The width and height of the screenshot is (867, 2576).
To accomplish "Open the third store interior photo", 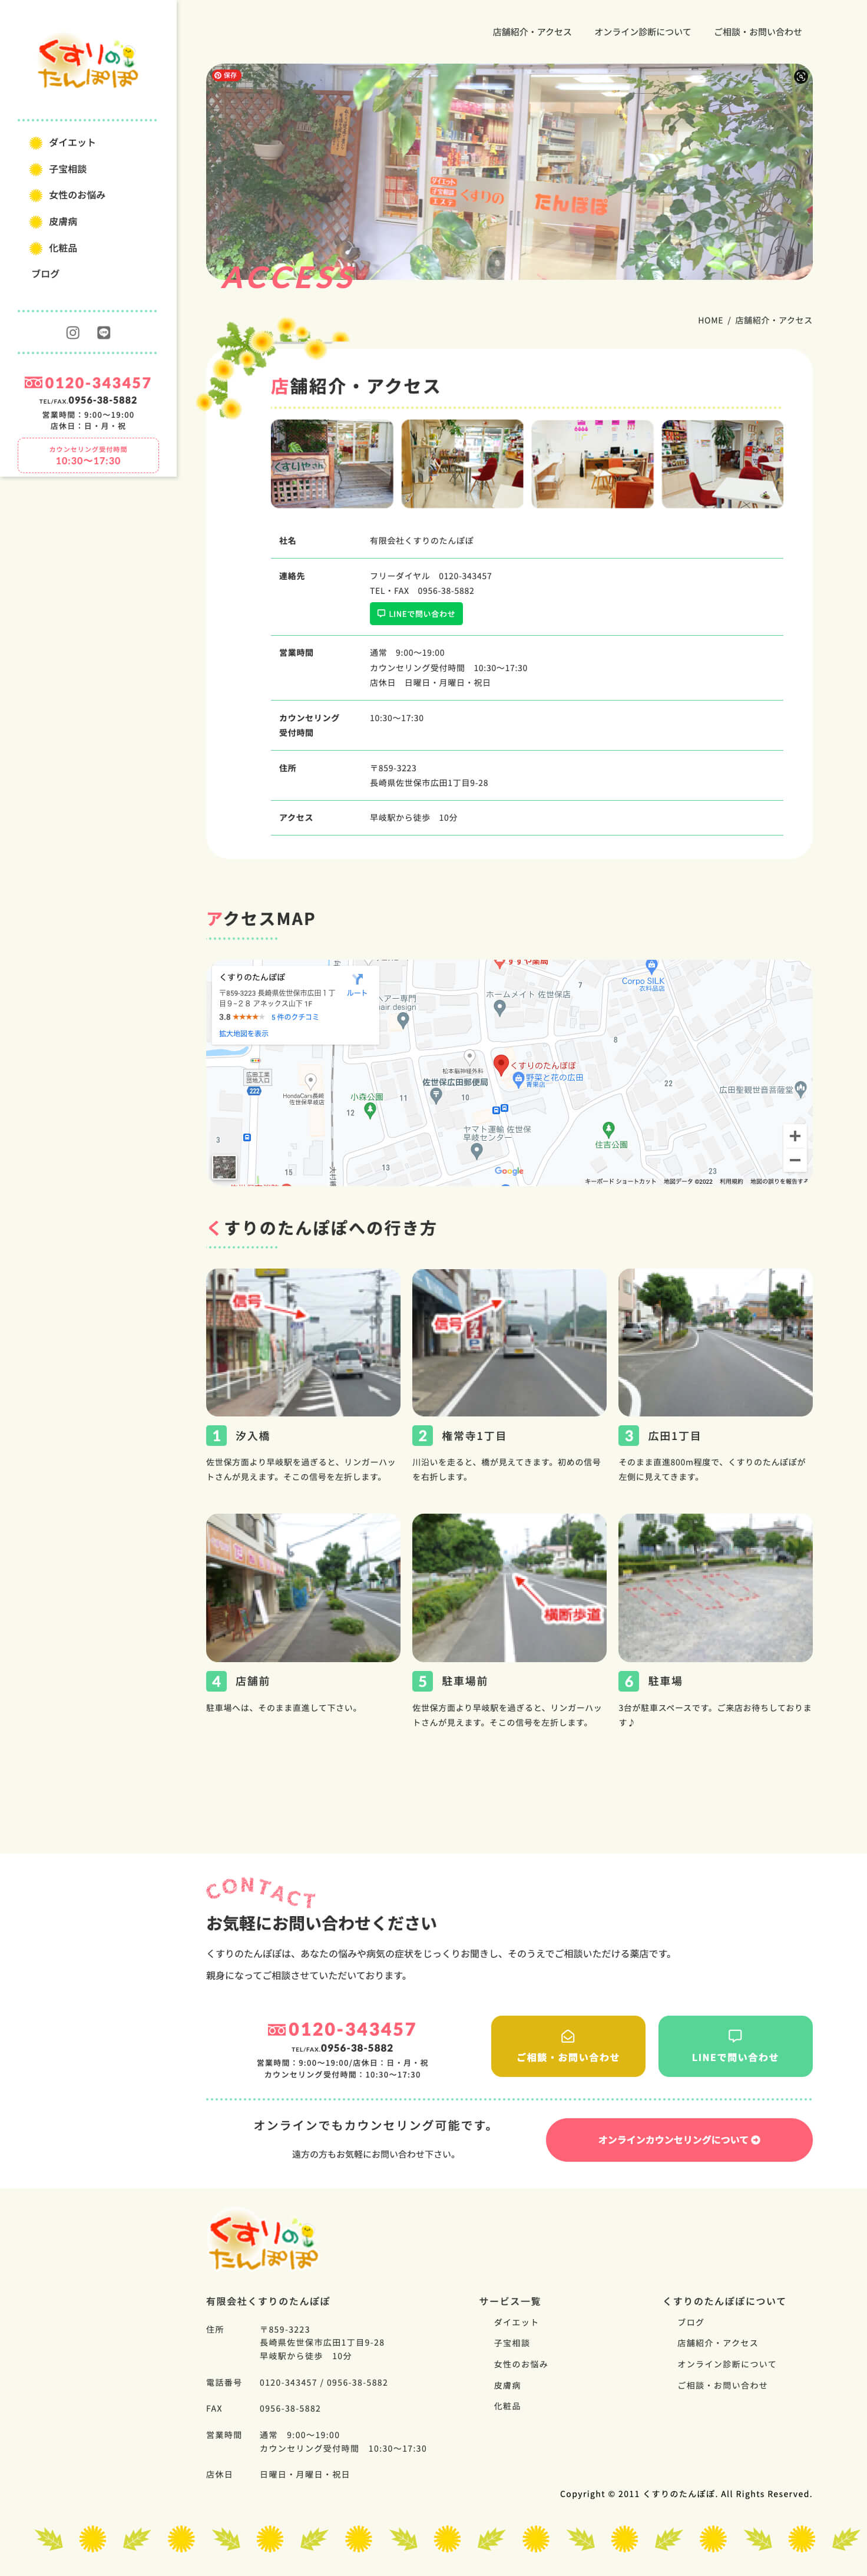I will click(592, 464).
